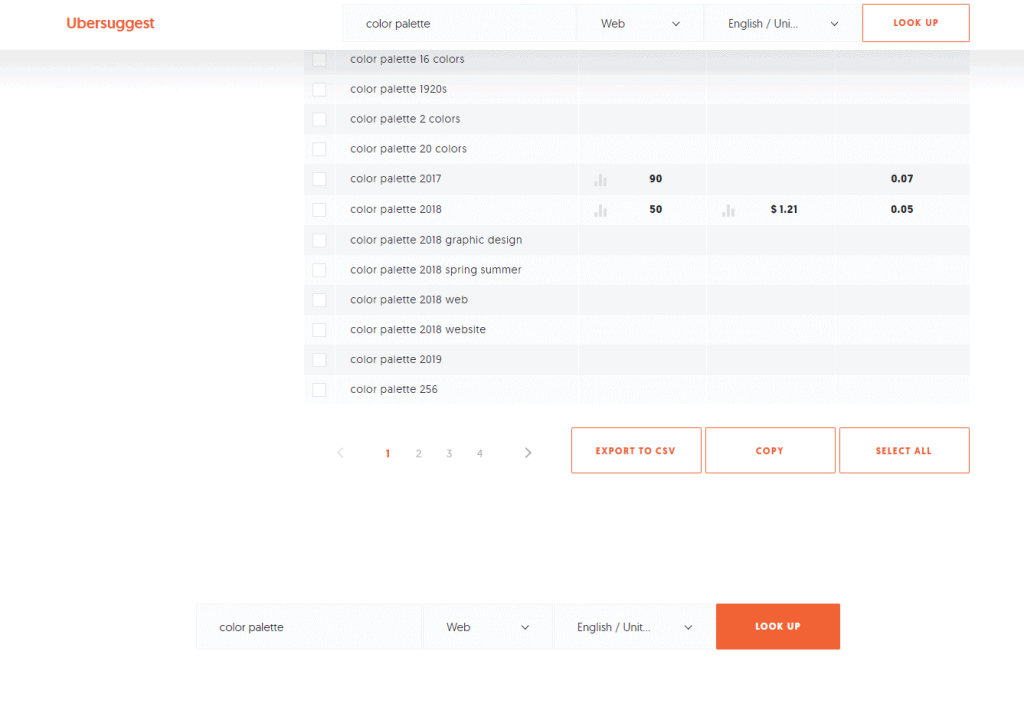1024x720 pixels.
Task: Click the previous page arrow
Action: pos(340,452)
